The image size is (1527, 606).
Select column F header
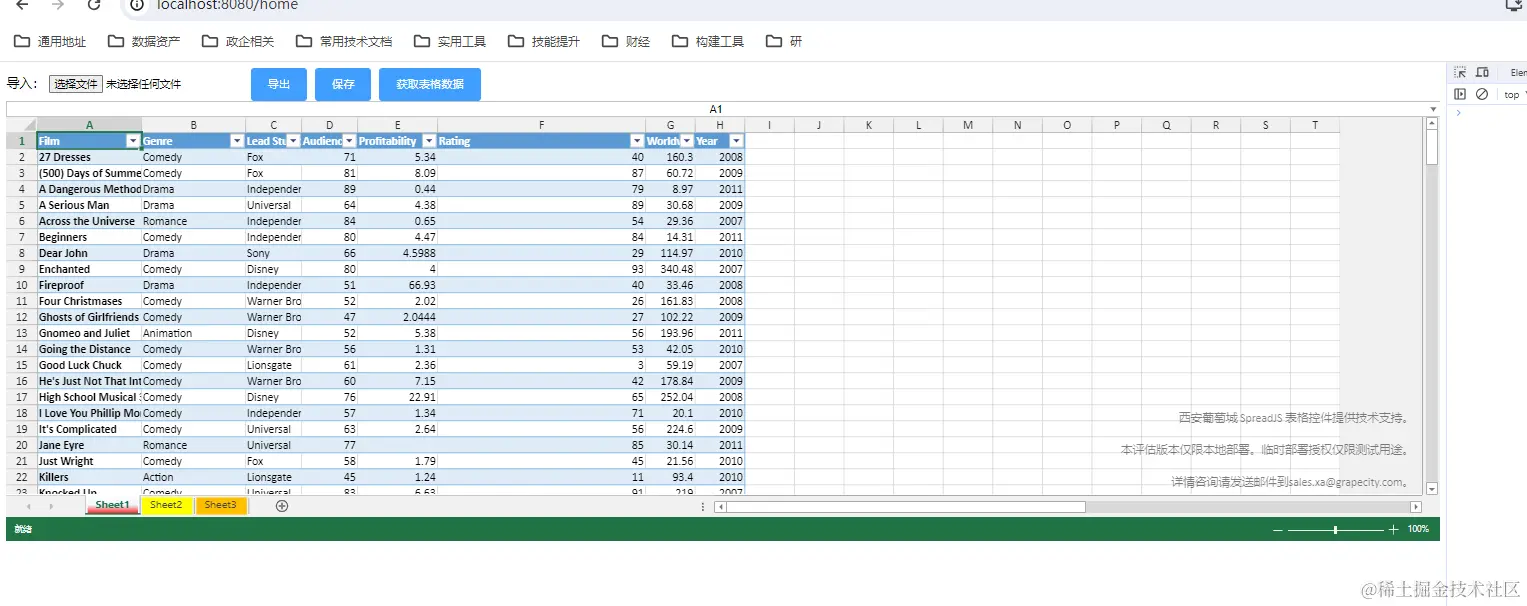[x=541, y=125]
